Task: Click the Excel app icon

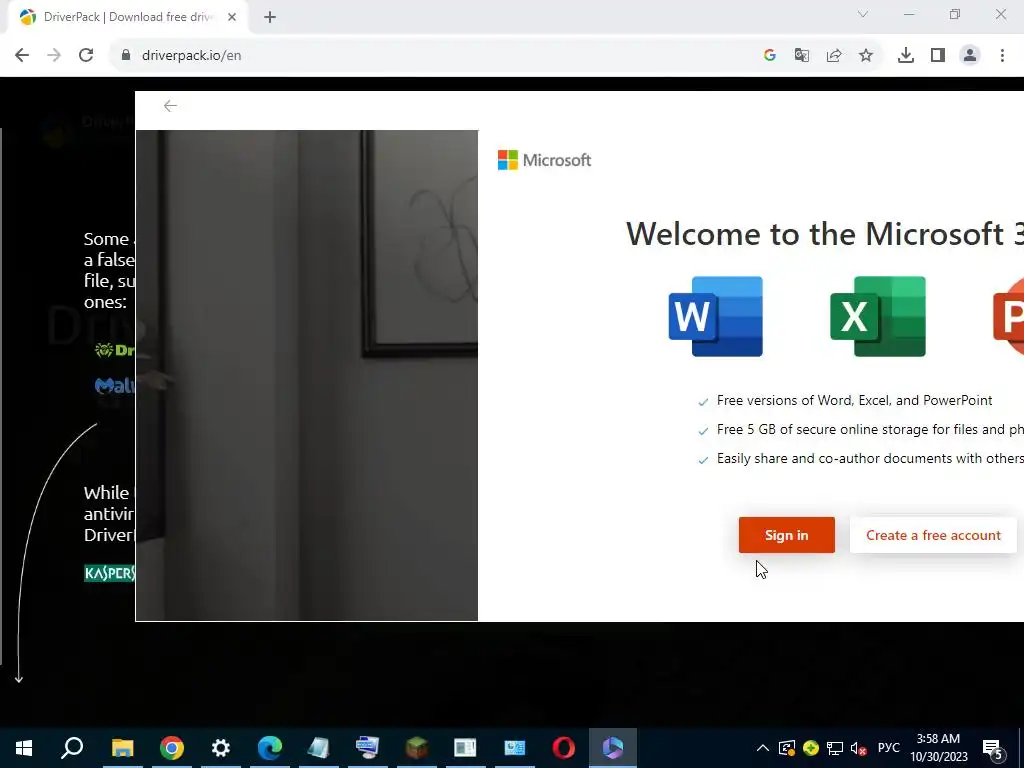Action: 878,317
